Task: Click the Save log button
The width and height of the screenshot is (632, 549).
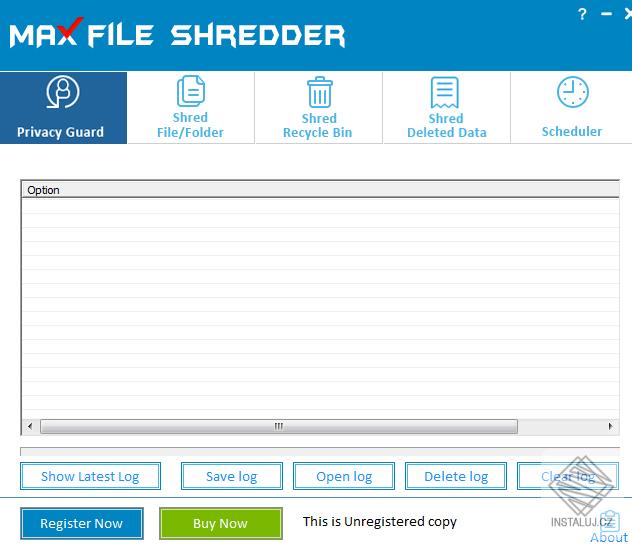Action: [232, 476]
